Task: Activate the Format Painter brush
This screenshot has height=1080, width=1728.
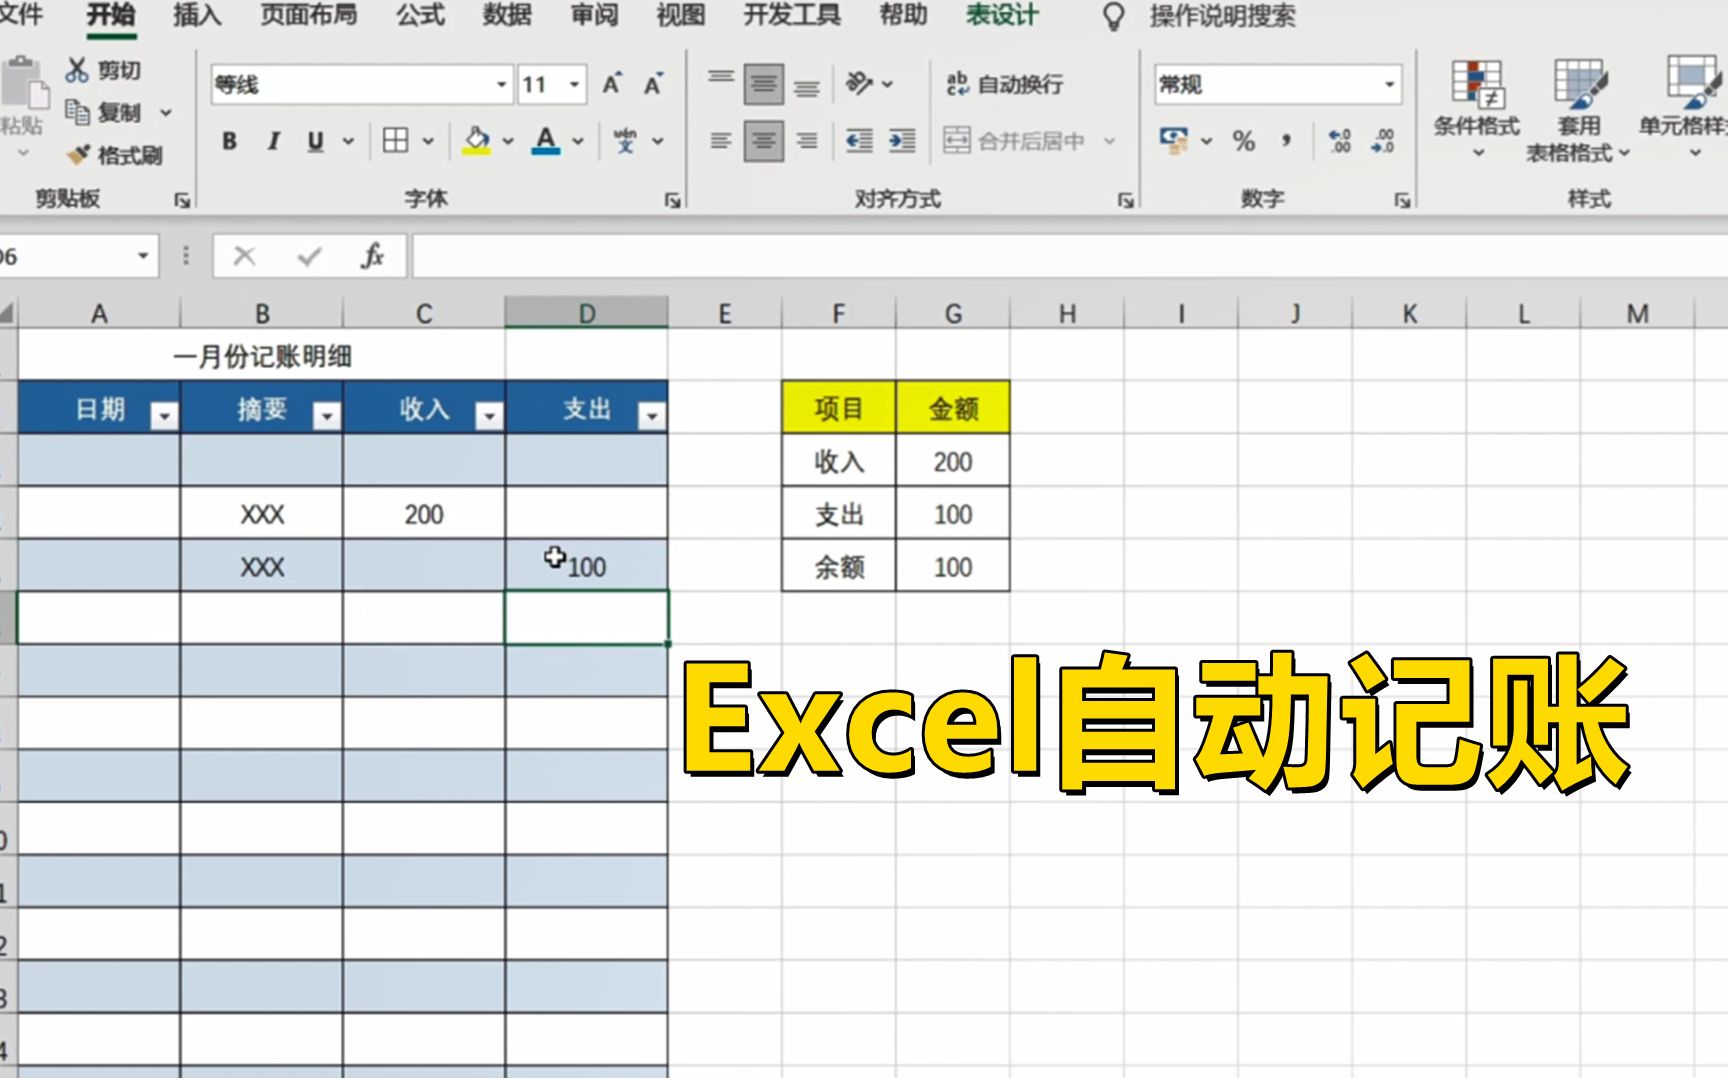Action: [x=78, y=155]
